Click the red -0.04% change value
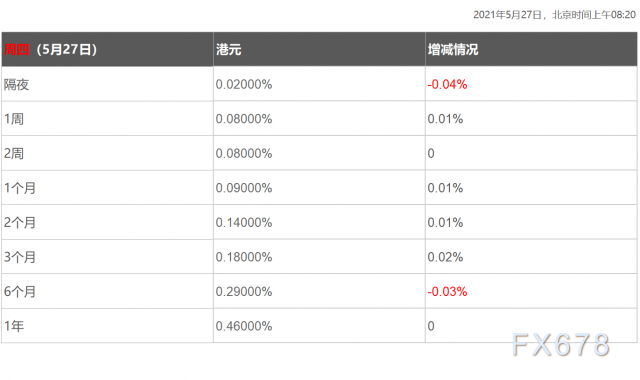Screen dimensions: 640x380 click(447, 84)
